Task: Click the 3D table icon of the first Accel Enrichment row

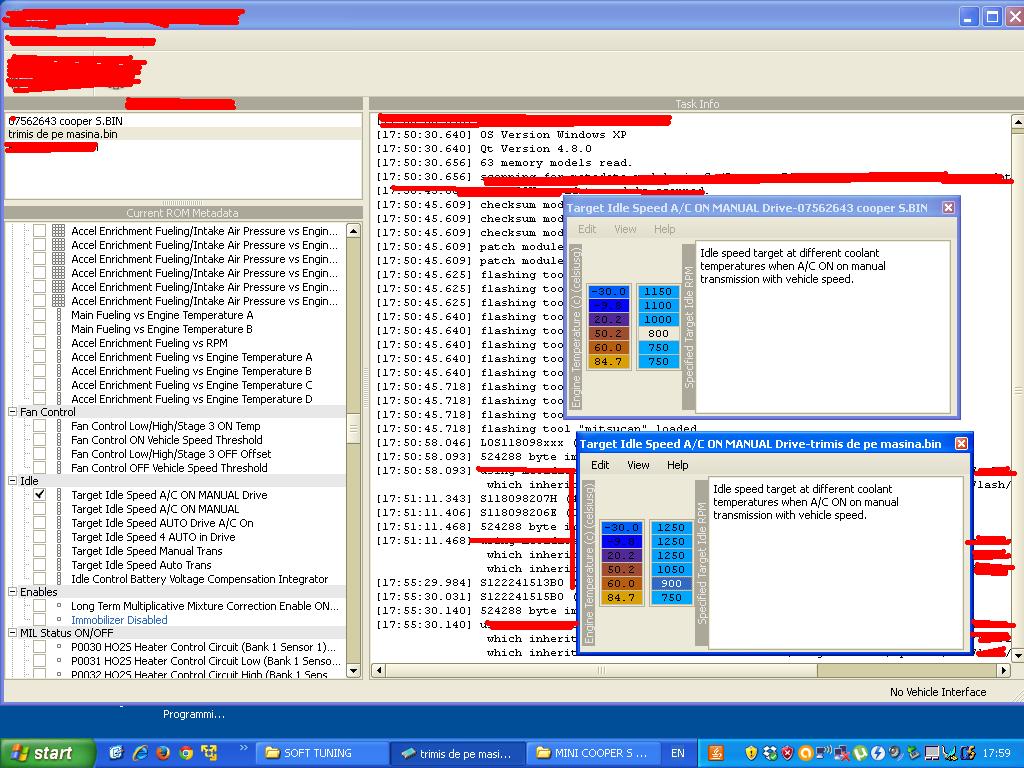Action: click(x=59, y=231)
